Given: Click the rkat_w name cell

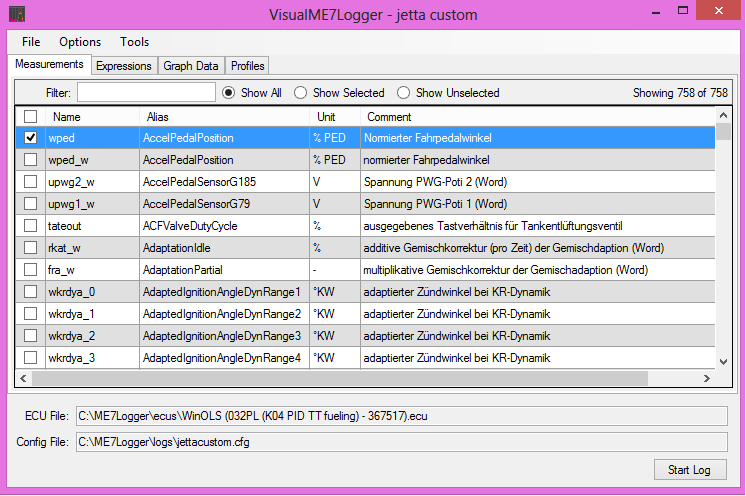Looking at the screenshot, I should [92, 248].
